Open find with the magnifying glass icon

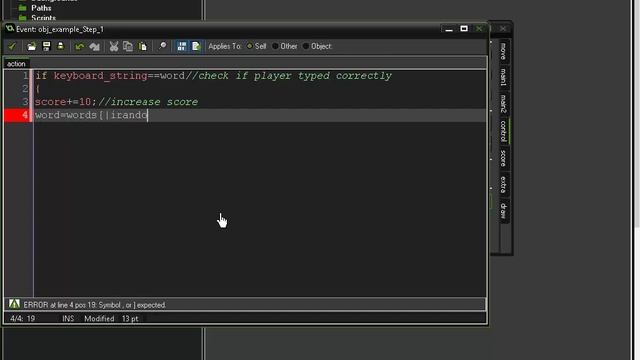(162, 46)
